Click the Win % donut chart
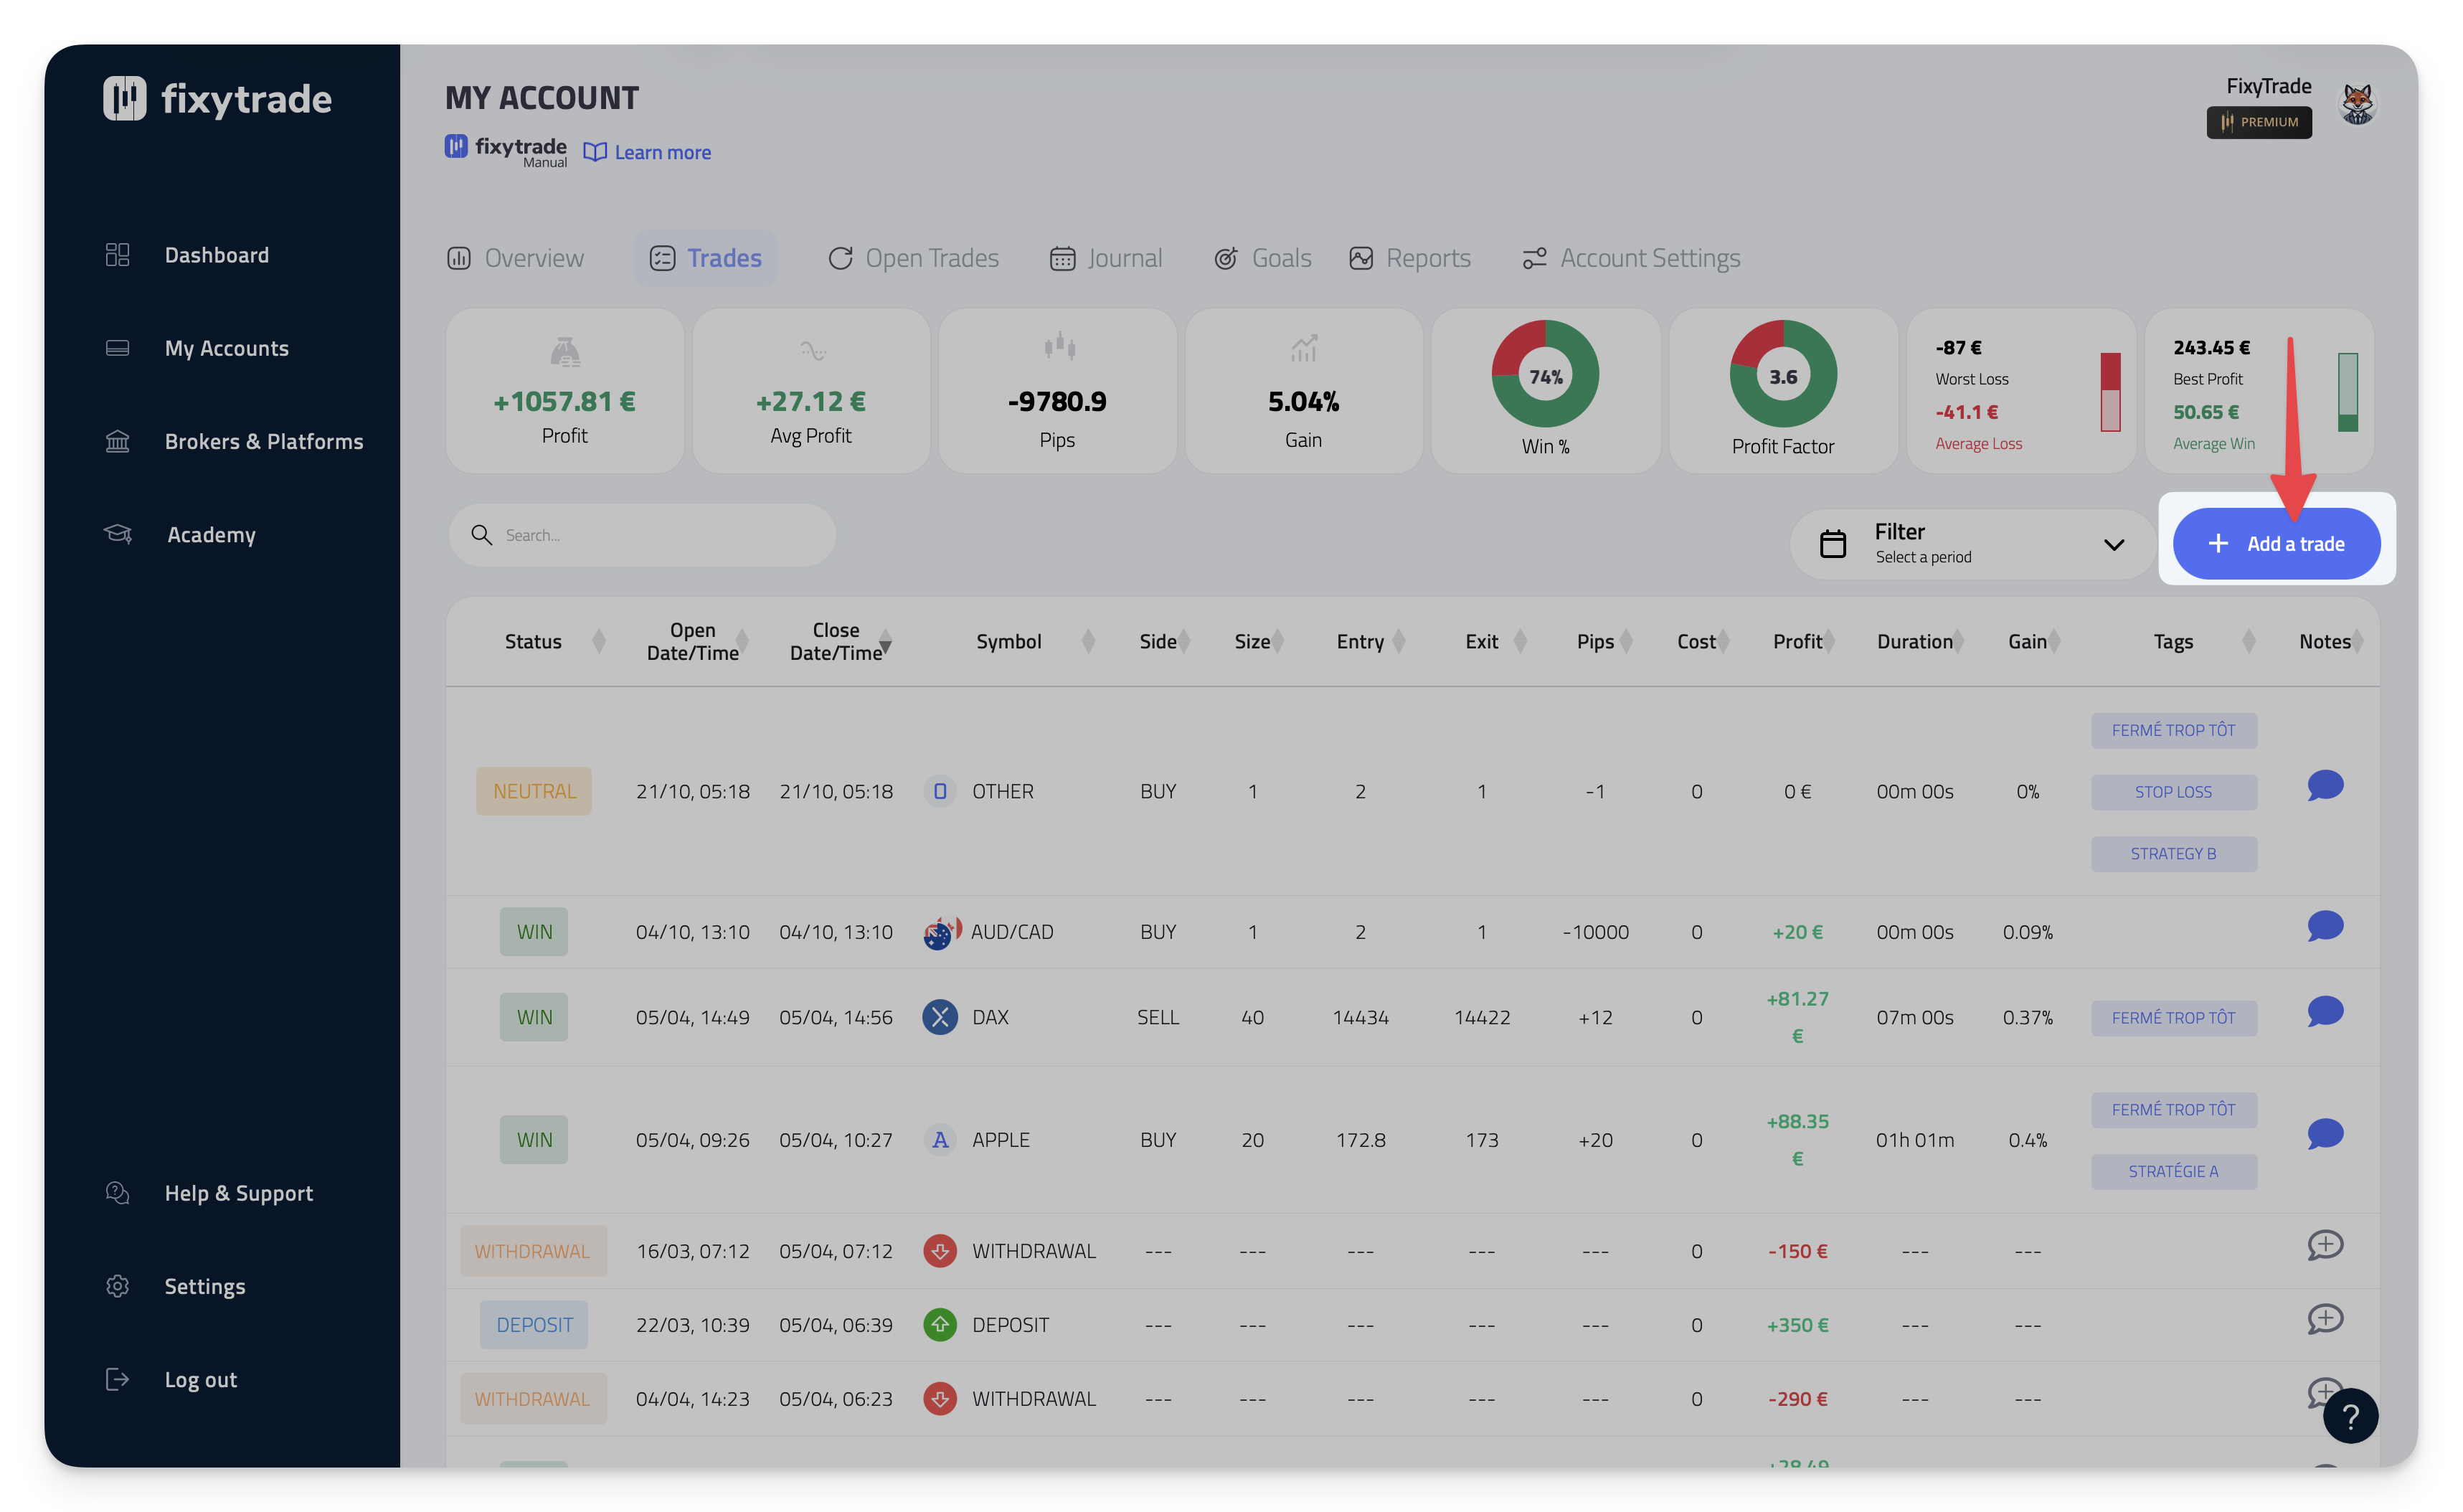Screen dimensions: 2463x1512 (x=1544, y=374)
